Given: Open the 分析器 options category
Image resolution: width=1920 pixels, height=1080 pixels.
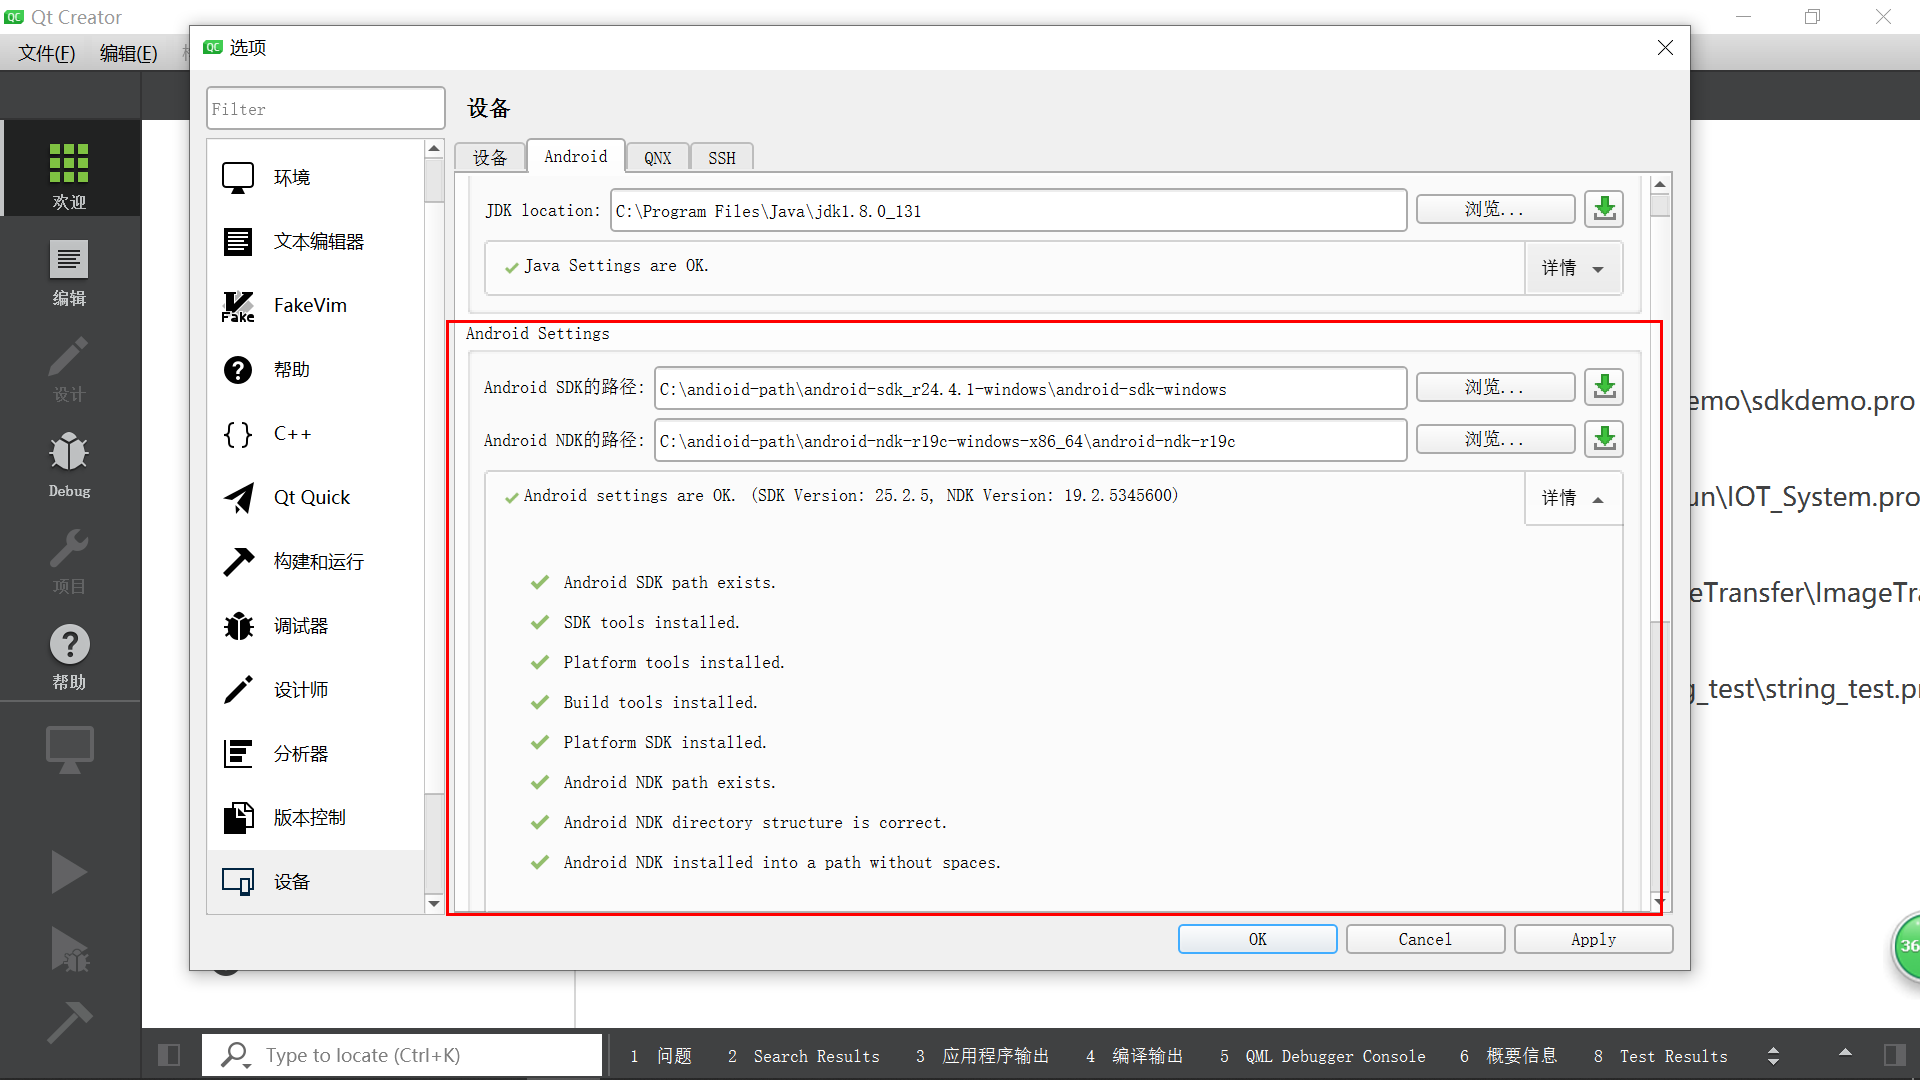Looking at the screenshot, I should 316,754.
